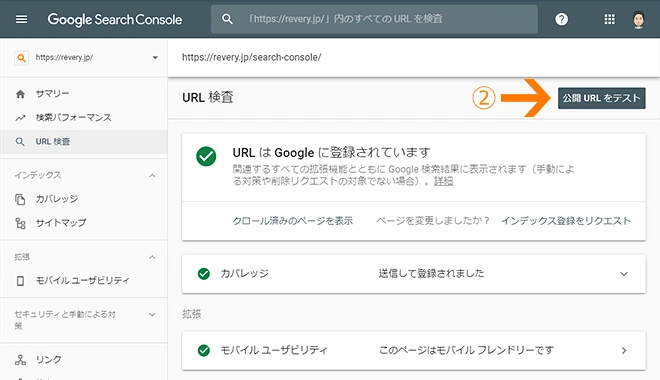Select URL 検査 in the sidebar
This screenshot has height=380, width=660.
(x=84, y=142)
